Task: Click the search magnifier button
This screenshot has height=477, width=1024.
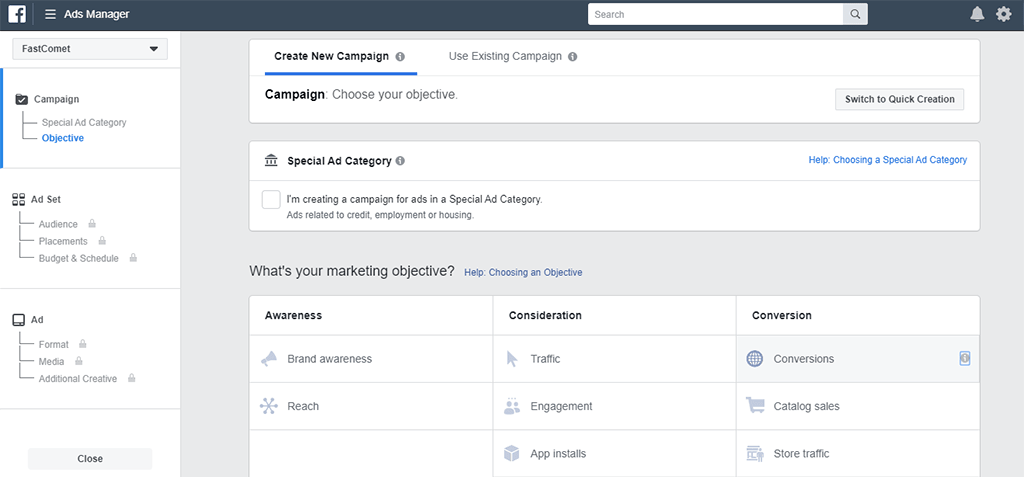Action: pos(855,14)
